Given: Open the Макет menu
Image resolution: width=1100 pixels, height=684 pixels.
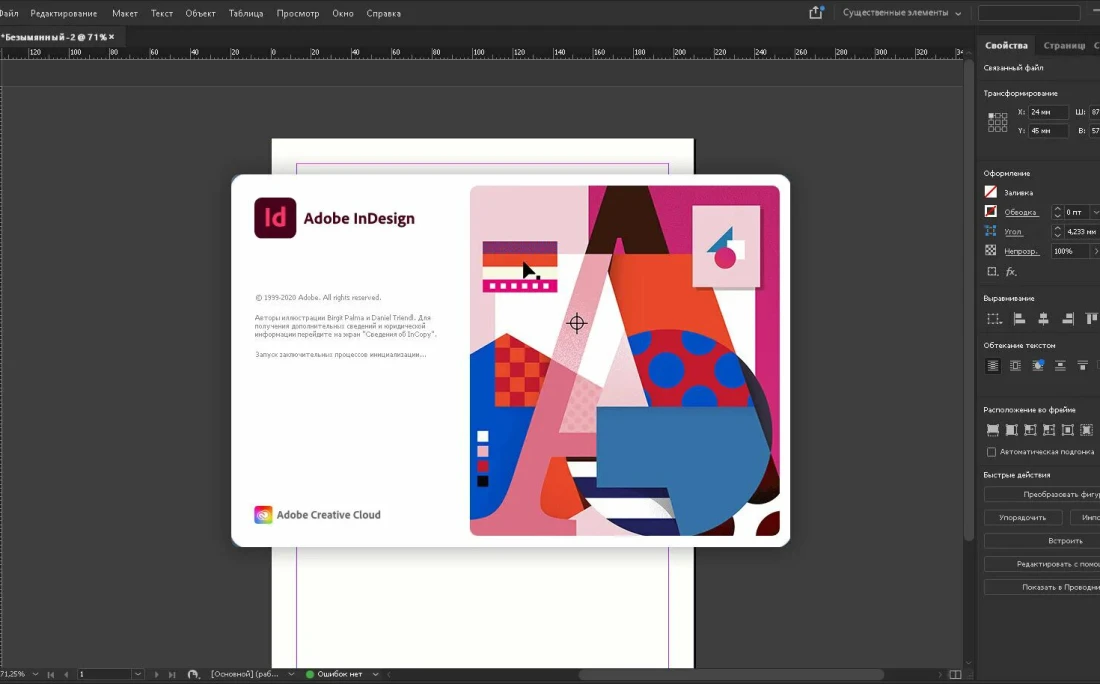Looking at the screenshot, I should pos(125,13).
